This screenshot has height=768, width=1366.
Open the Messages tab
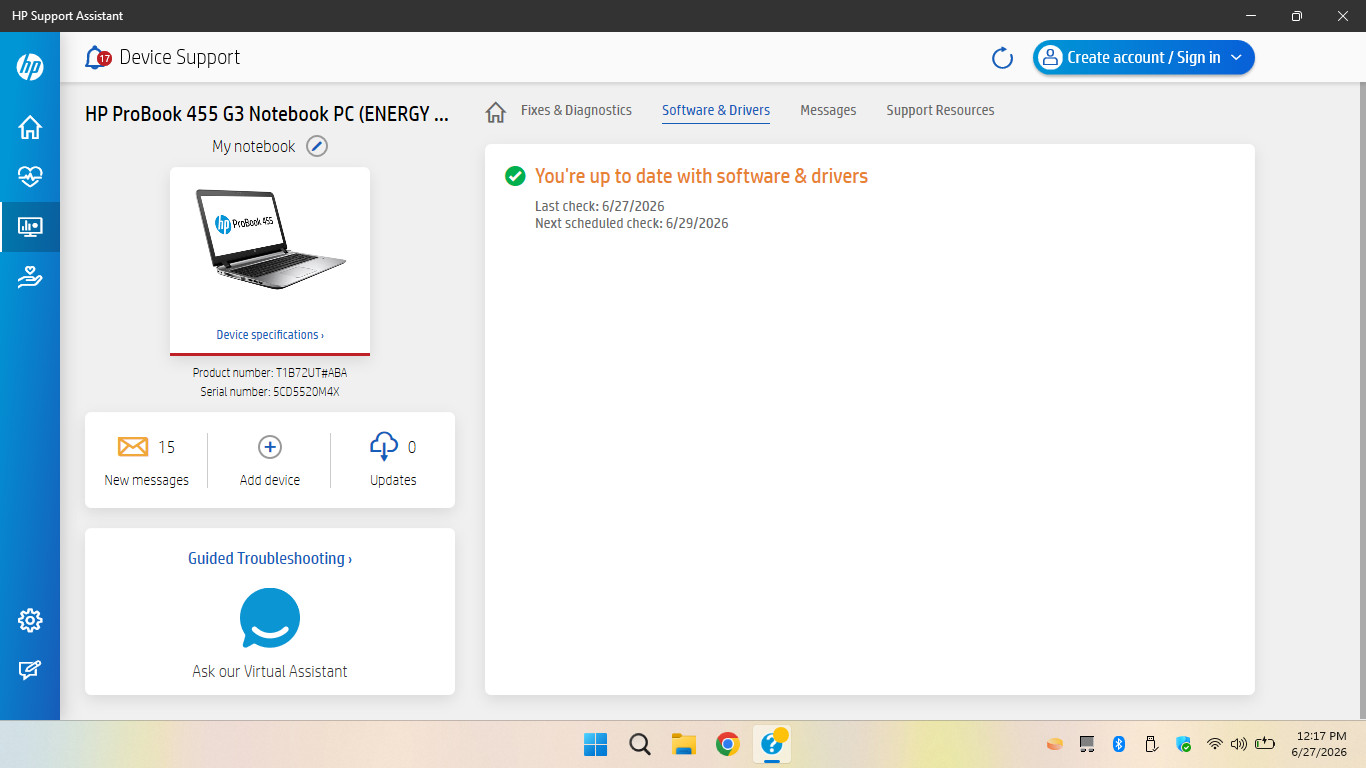pyautogui.click(x=828, y=110)
